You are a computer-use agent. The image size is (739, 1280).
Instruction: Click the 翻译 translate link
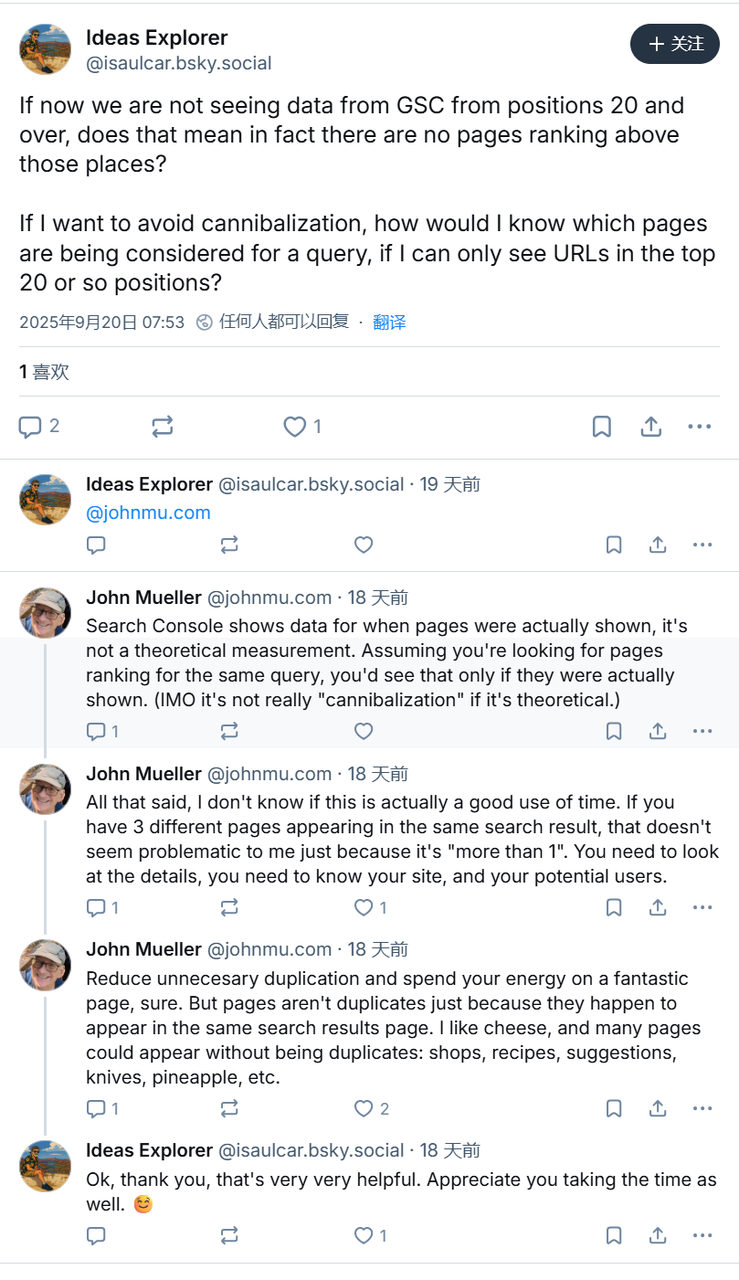click(389, 322)
